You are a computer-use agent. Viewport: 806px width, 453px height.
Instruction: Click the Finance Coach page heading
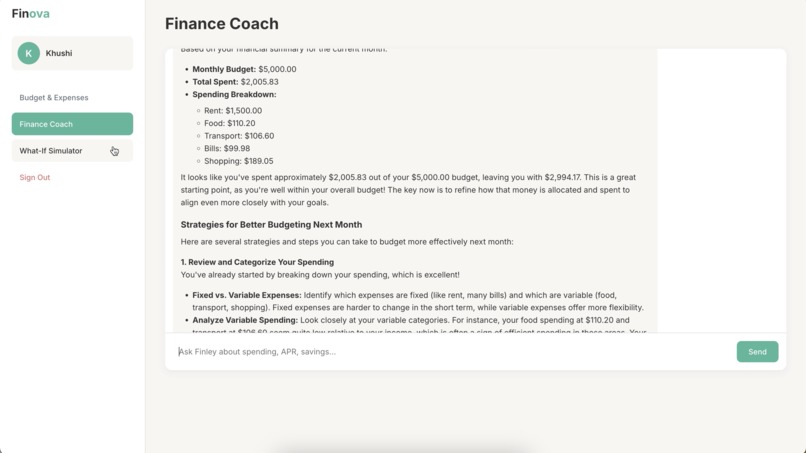point(222,24)
